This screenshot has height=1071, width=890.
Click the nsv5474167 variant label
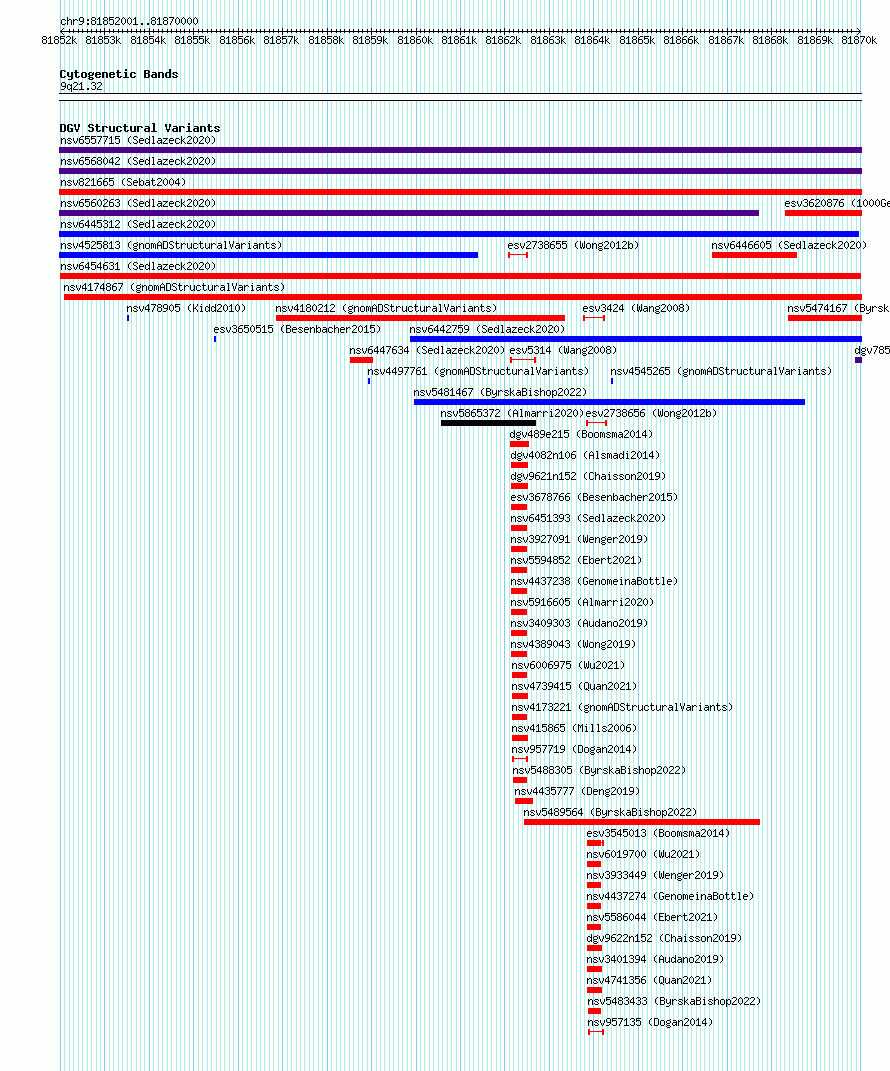[x=838, y=309]
